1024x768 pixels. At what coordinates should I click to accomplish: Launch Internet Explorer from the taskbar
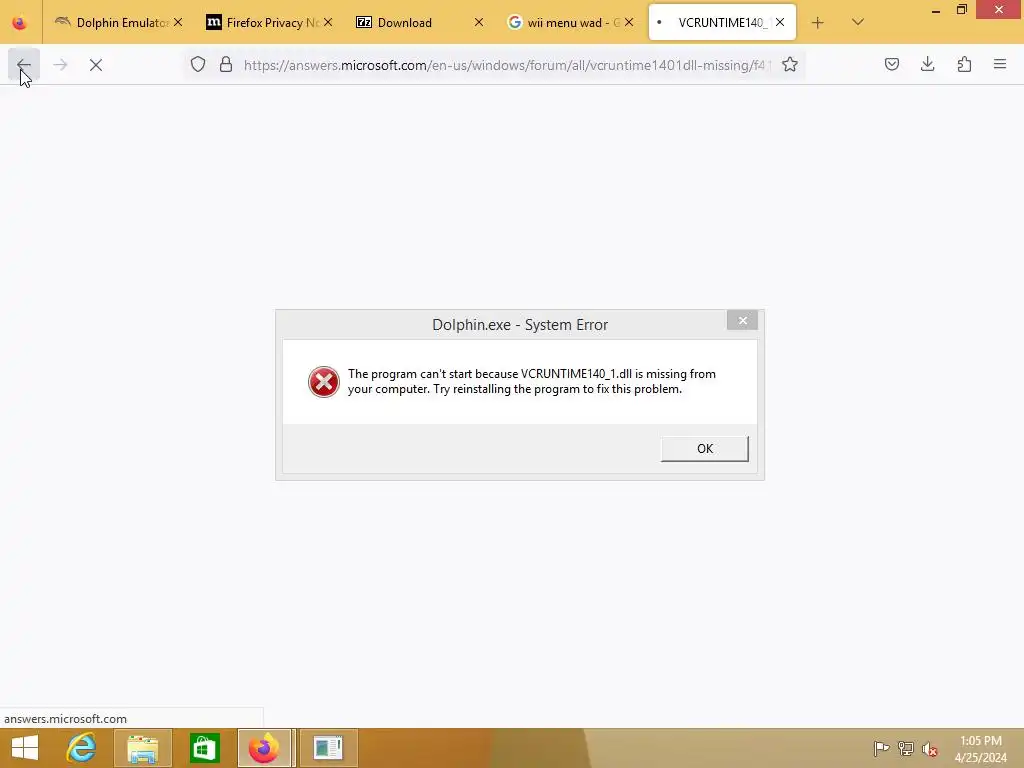point(82,748)
